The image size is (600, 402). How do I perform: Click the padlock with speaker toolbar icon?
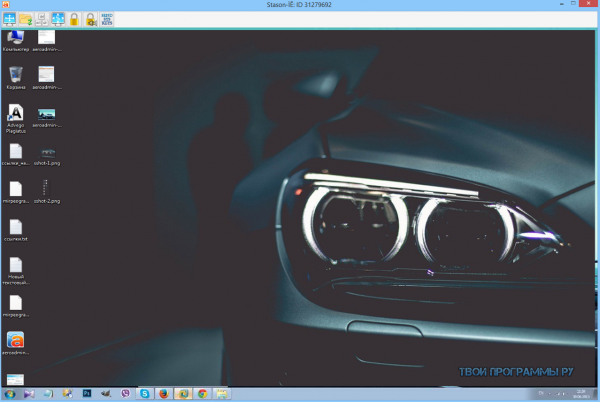(x=91, y=19)
